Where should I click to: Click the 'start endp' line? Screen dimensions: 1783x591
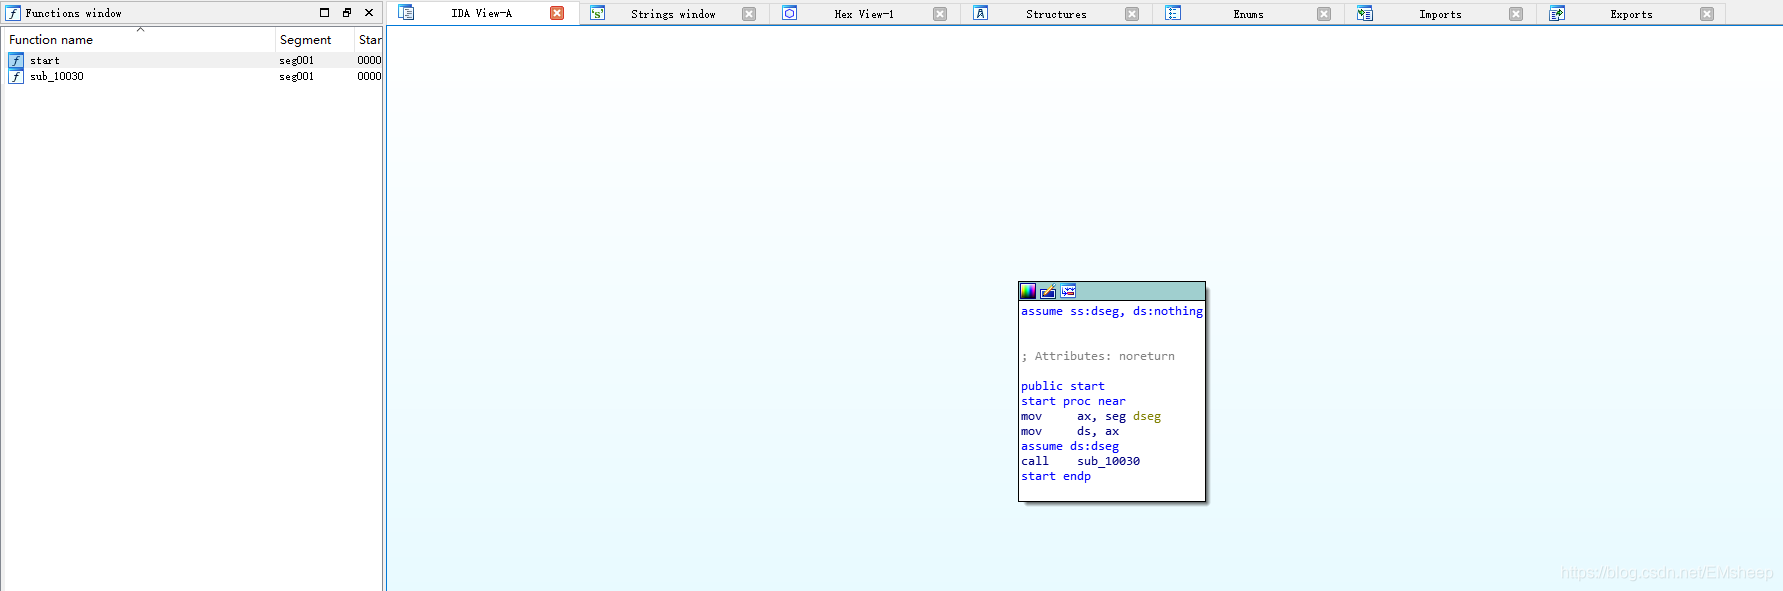click(x=1056, y=476)
